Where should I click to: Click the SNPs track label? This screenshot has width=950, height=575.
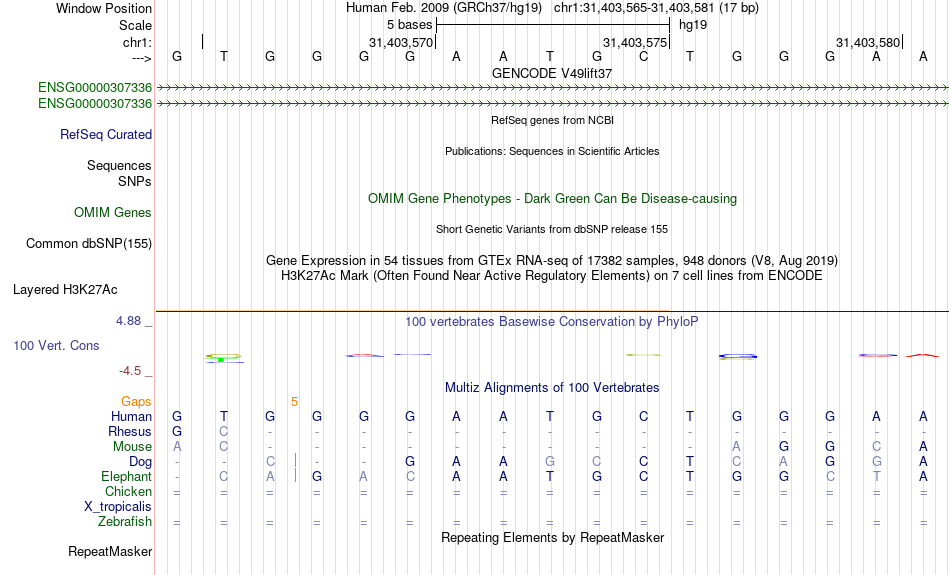pyautogui.click(x=135, y=181)
